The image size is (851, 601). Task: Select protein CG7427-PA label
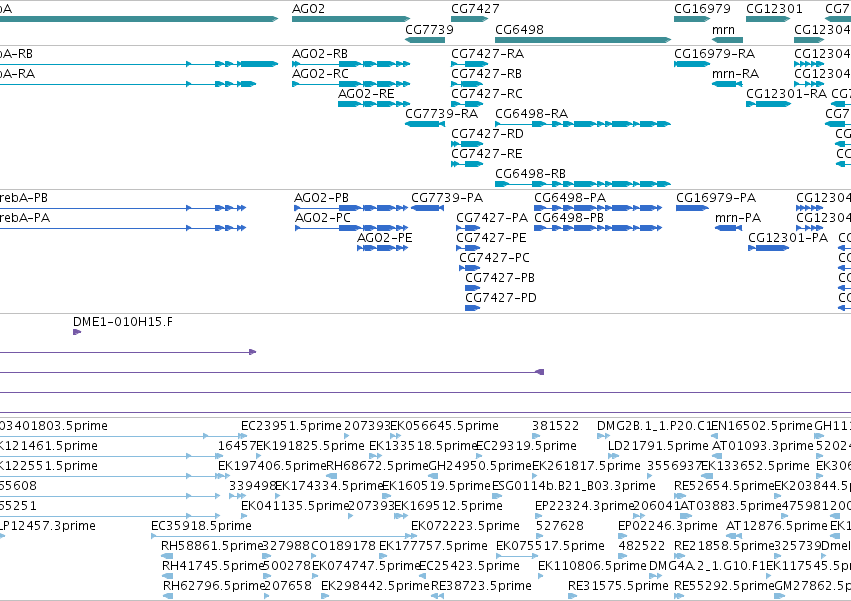point(492,218)
